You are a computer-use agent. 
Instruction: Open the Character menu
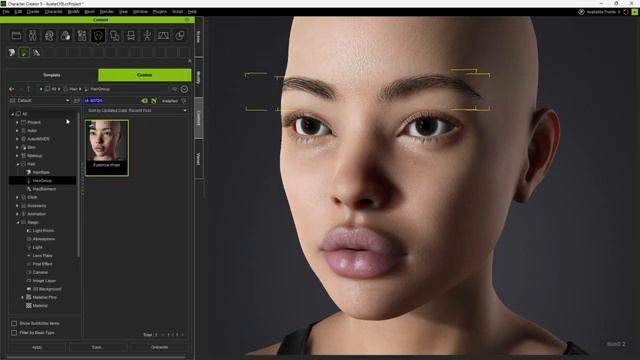tap(53, 12)
